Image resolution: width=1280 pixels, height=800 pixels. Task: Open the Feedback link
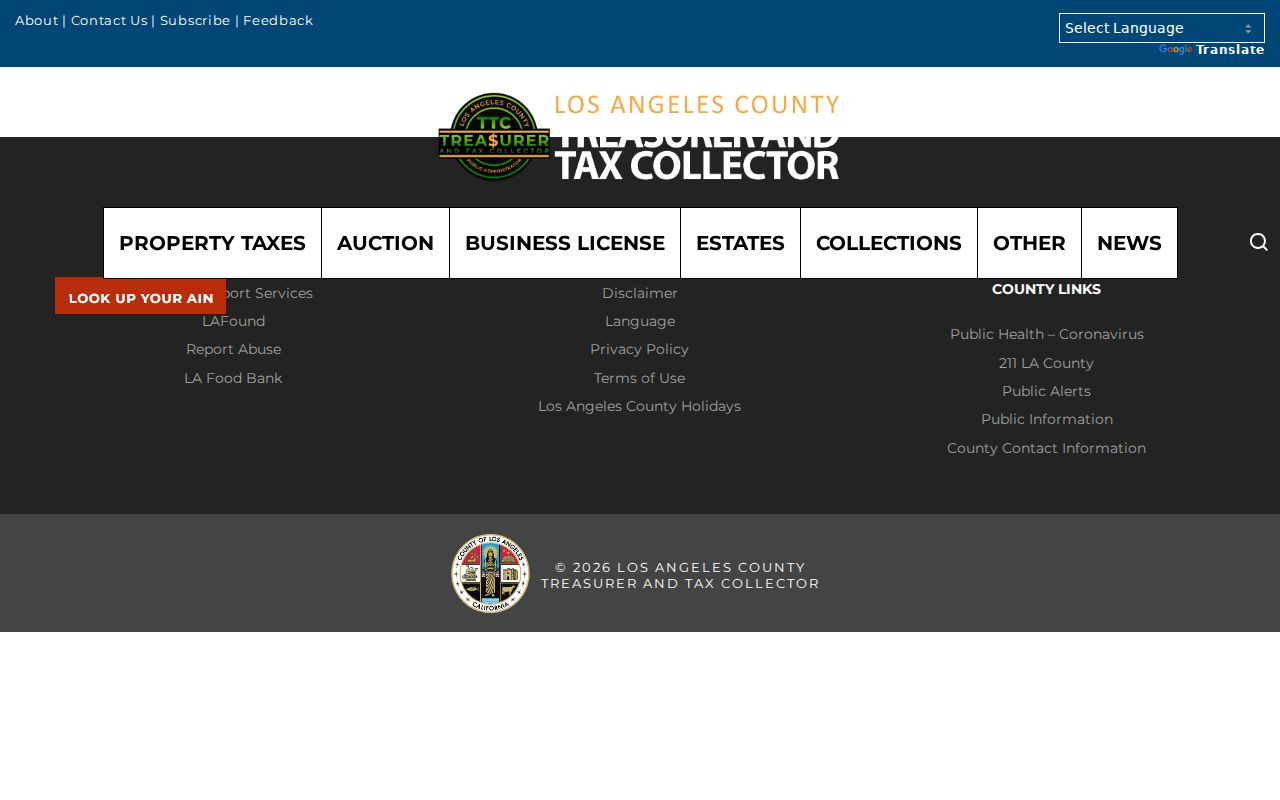pos(278,20)
